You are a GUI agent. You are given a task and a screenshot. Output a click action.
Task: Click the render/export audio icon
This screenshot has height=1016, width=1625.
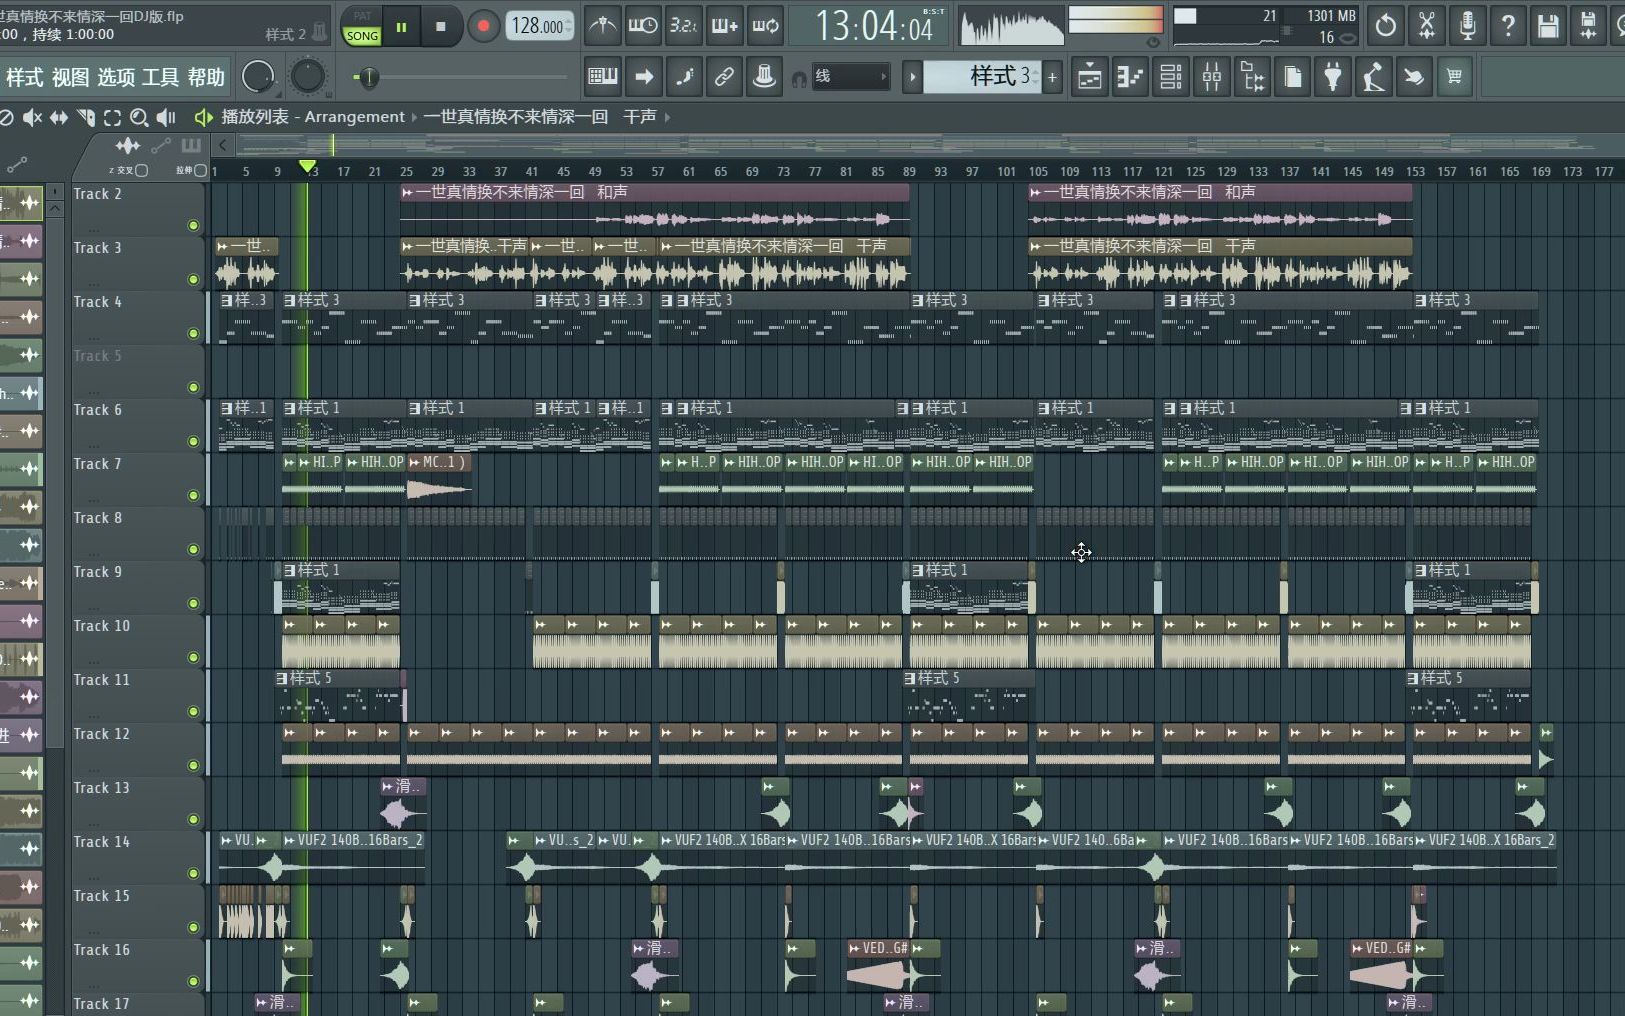pyautogui.click(x=1588, y=26)
